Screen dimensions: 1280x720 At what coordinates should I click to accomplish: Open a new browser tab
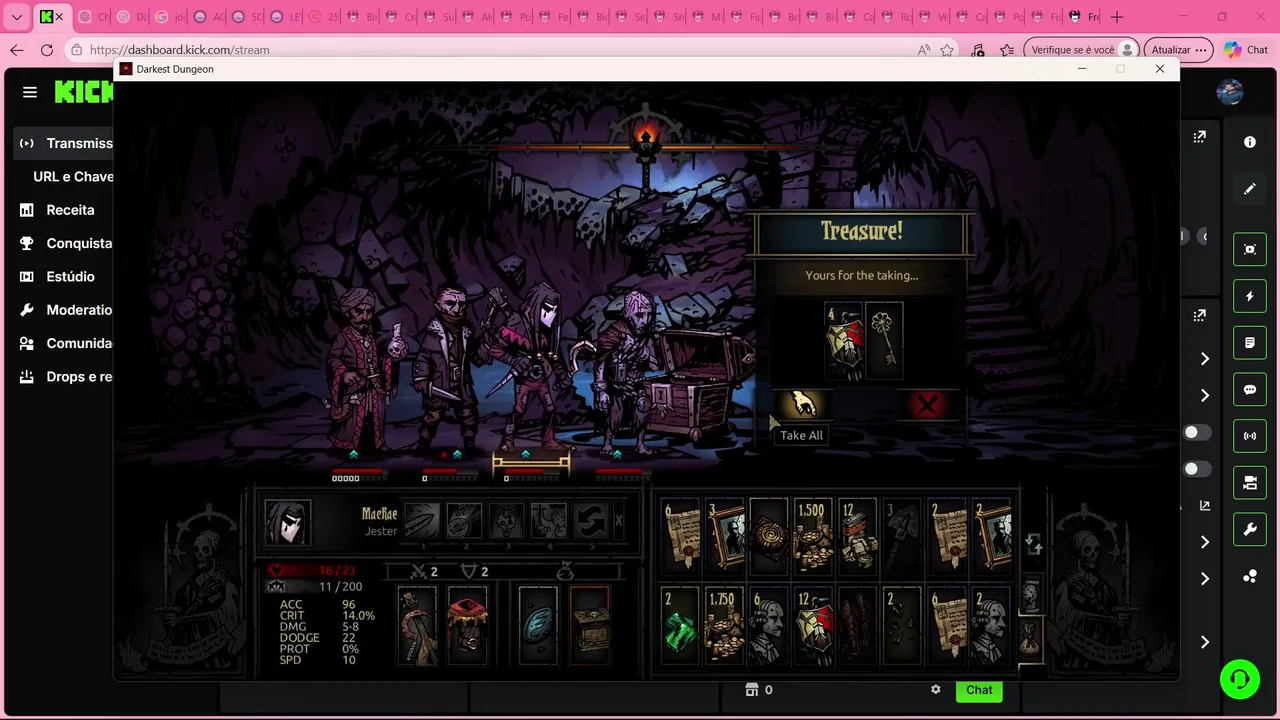click(1117, 17)
